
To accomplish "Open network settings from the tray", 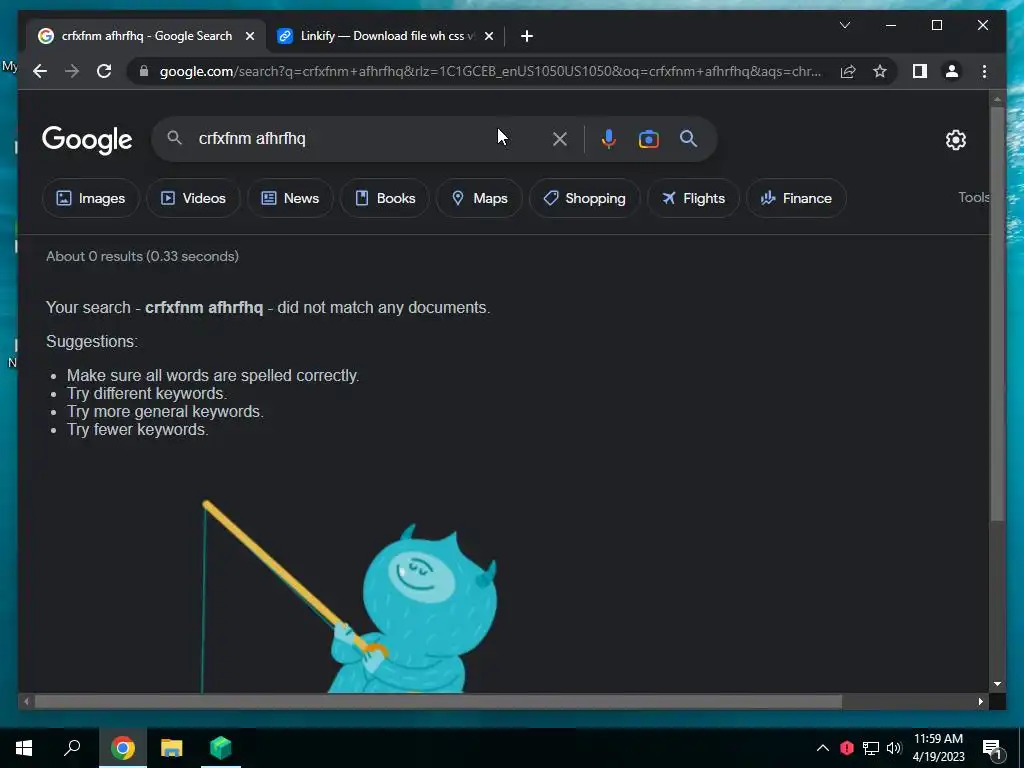I will point(871,748).
